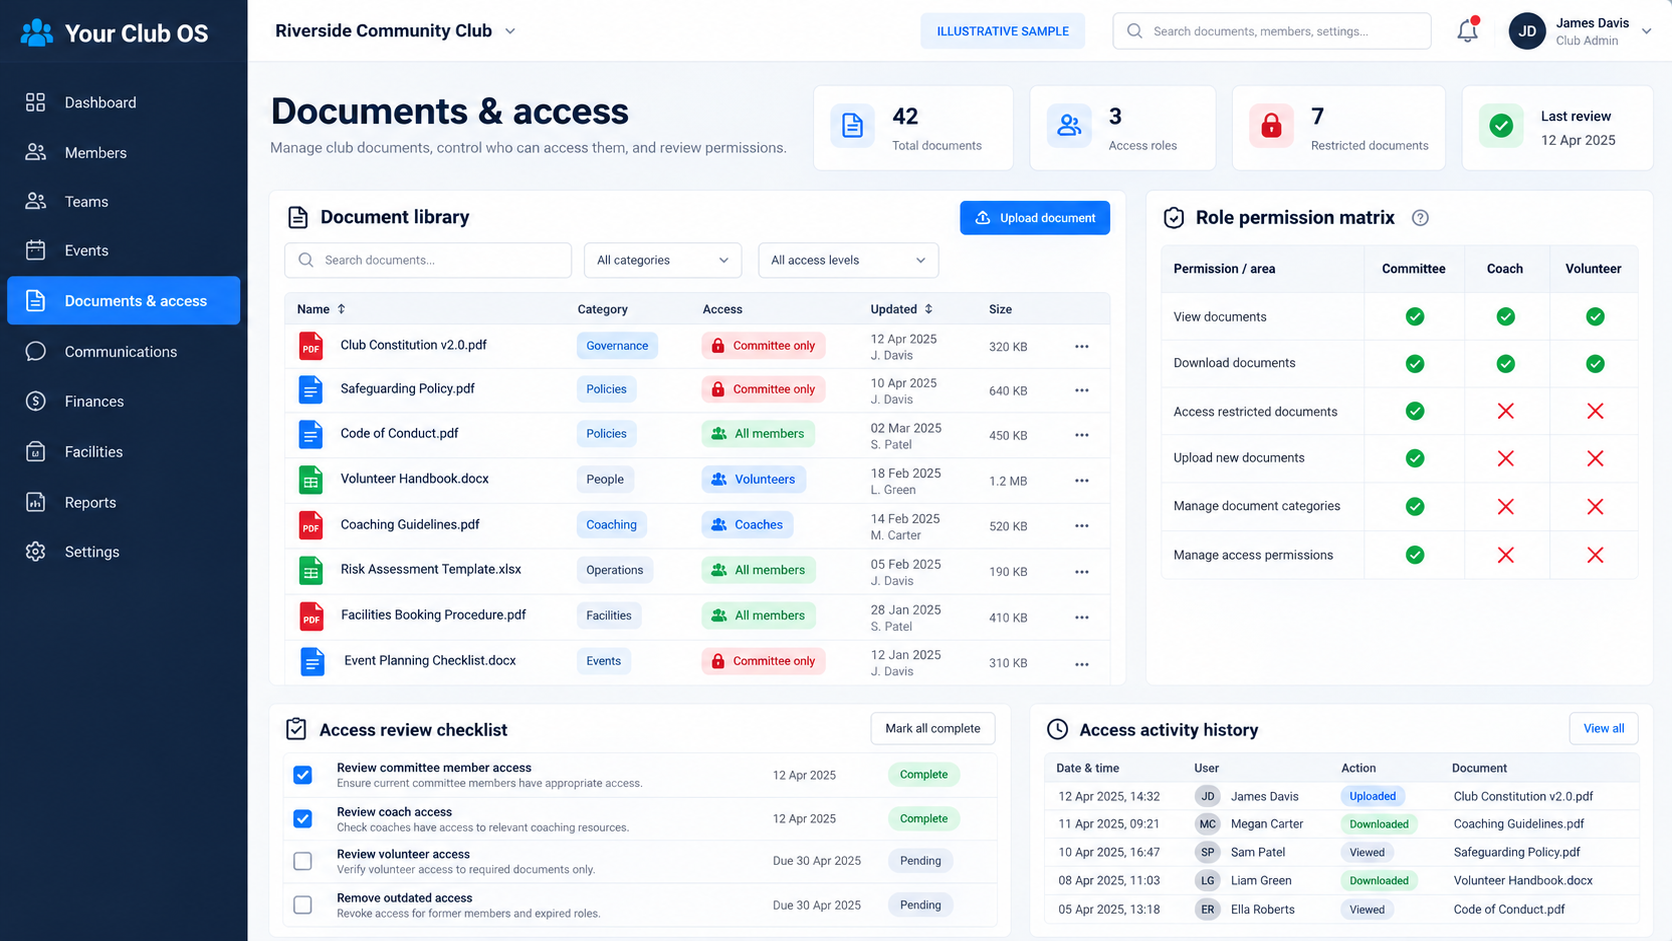Click the Governance category tag
Image resolution: width=1672 pixels, height=941 pixels.
click(617, 346)
